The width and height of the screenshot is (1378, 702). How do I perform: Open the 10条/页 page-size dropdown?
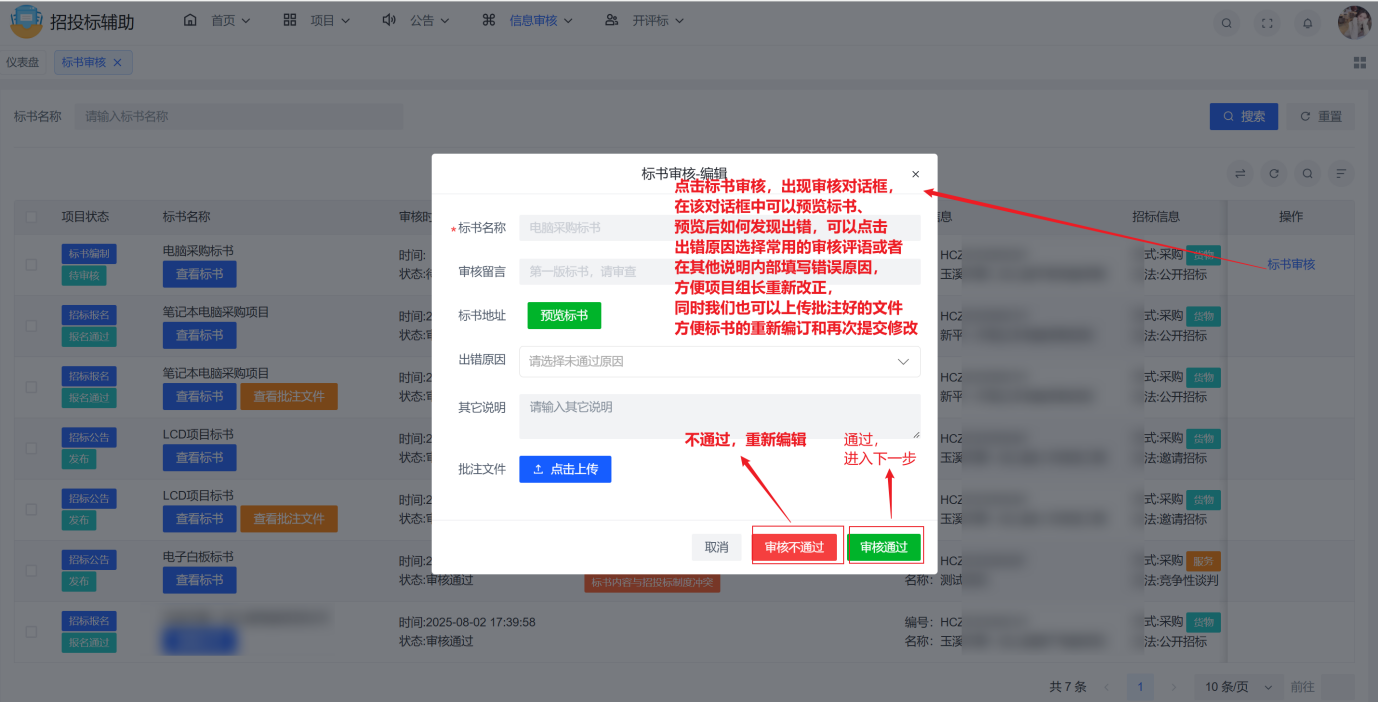pos(1237,687)
